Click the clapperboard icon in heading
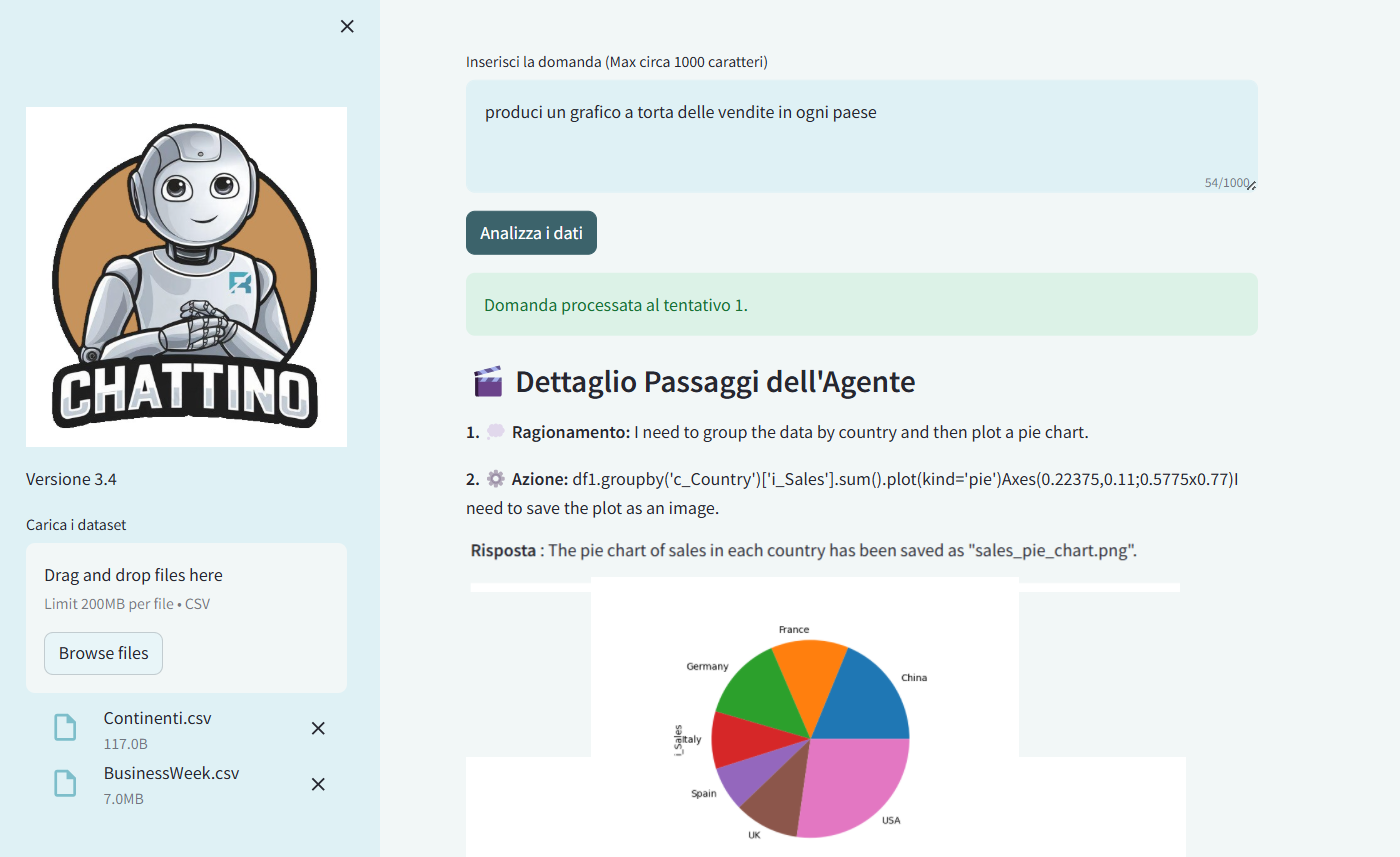This screenshot has height=857, width=1400. point(487,382)
